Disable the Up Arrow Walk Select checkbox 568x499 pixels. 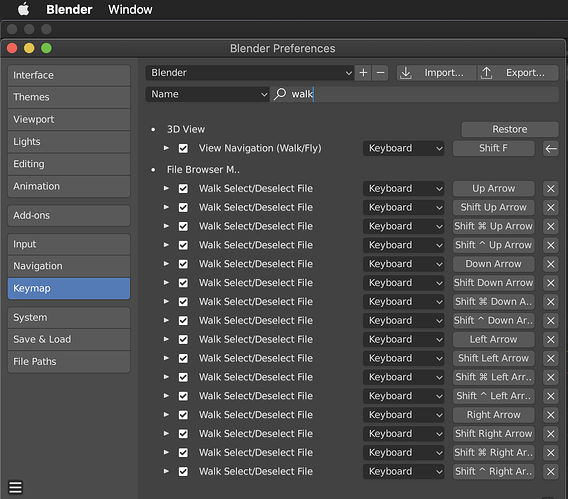[183, 189]
